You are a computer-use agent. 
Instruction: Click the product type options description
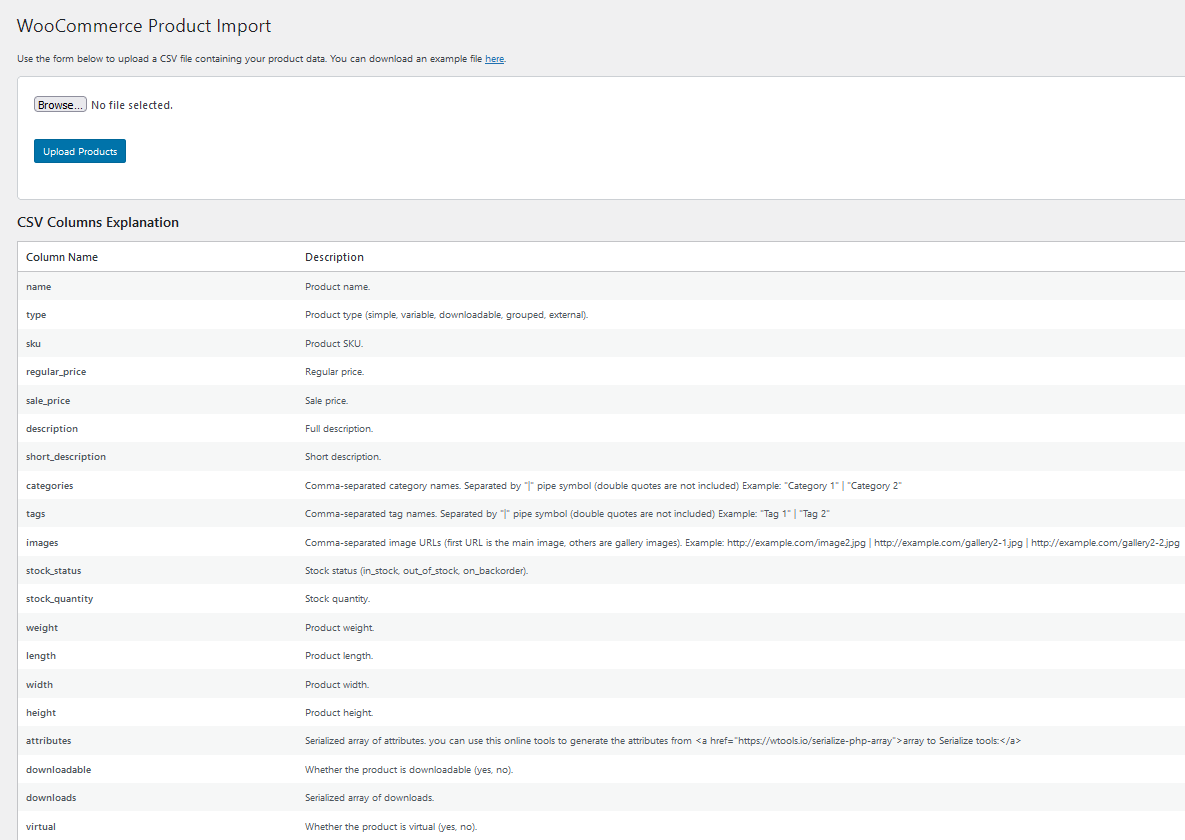(447, 315)
